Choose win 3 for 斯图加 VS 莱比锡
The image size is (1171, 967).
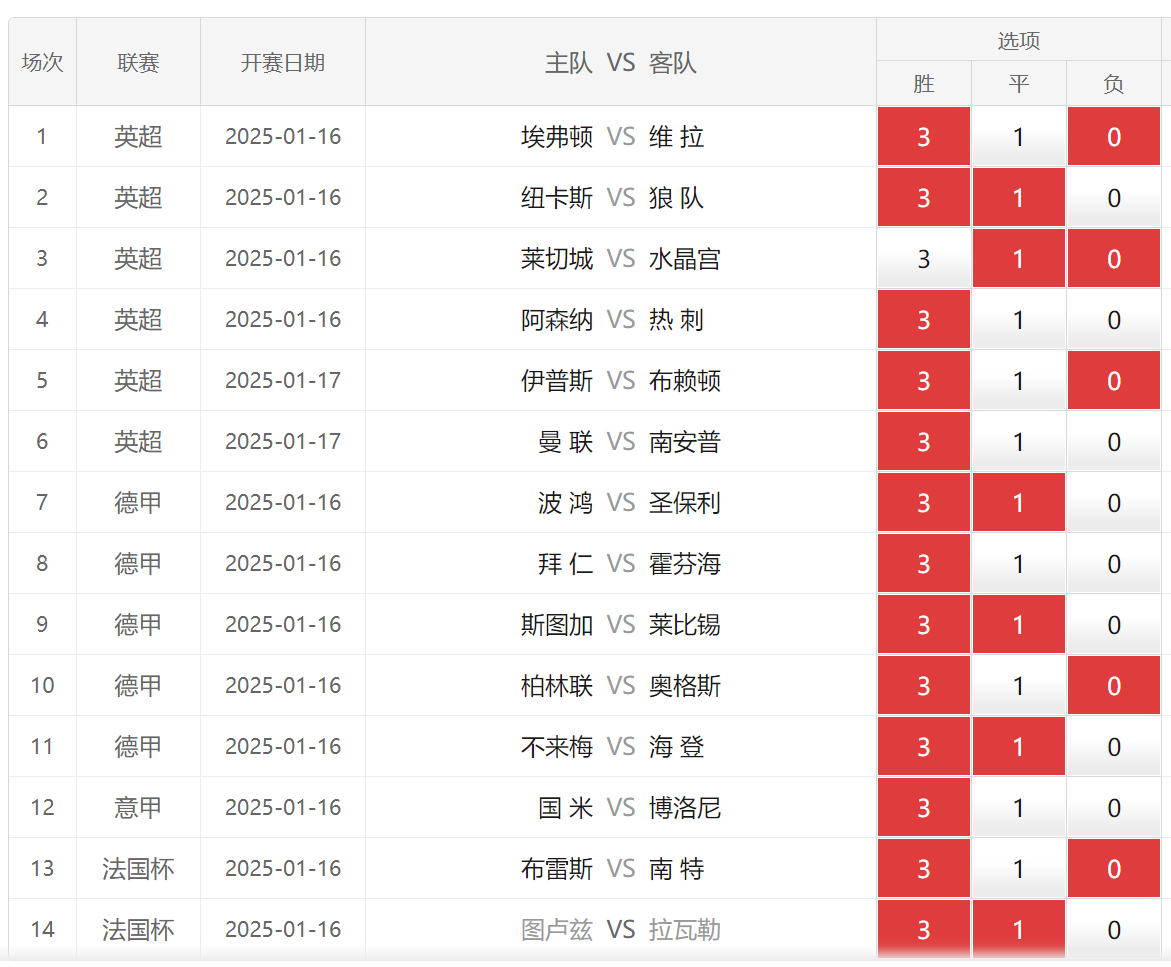coord(924,624)
